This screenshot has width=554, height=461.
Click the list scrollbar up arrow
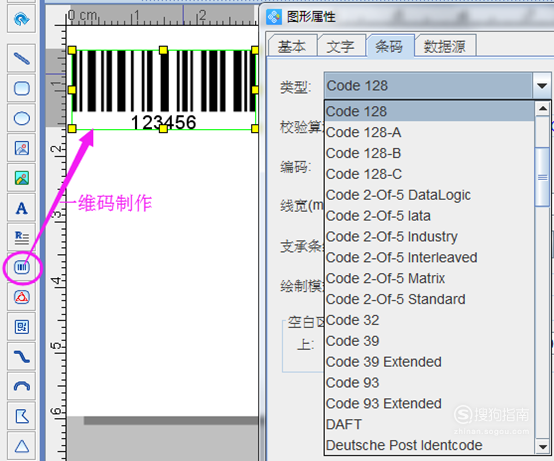point(542,109)
